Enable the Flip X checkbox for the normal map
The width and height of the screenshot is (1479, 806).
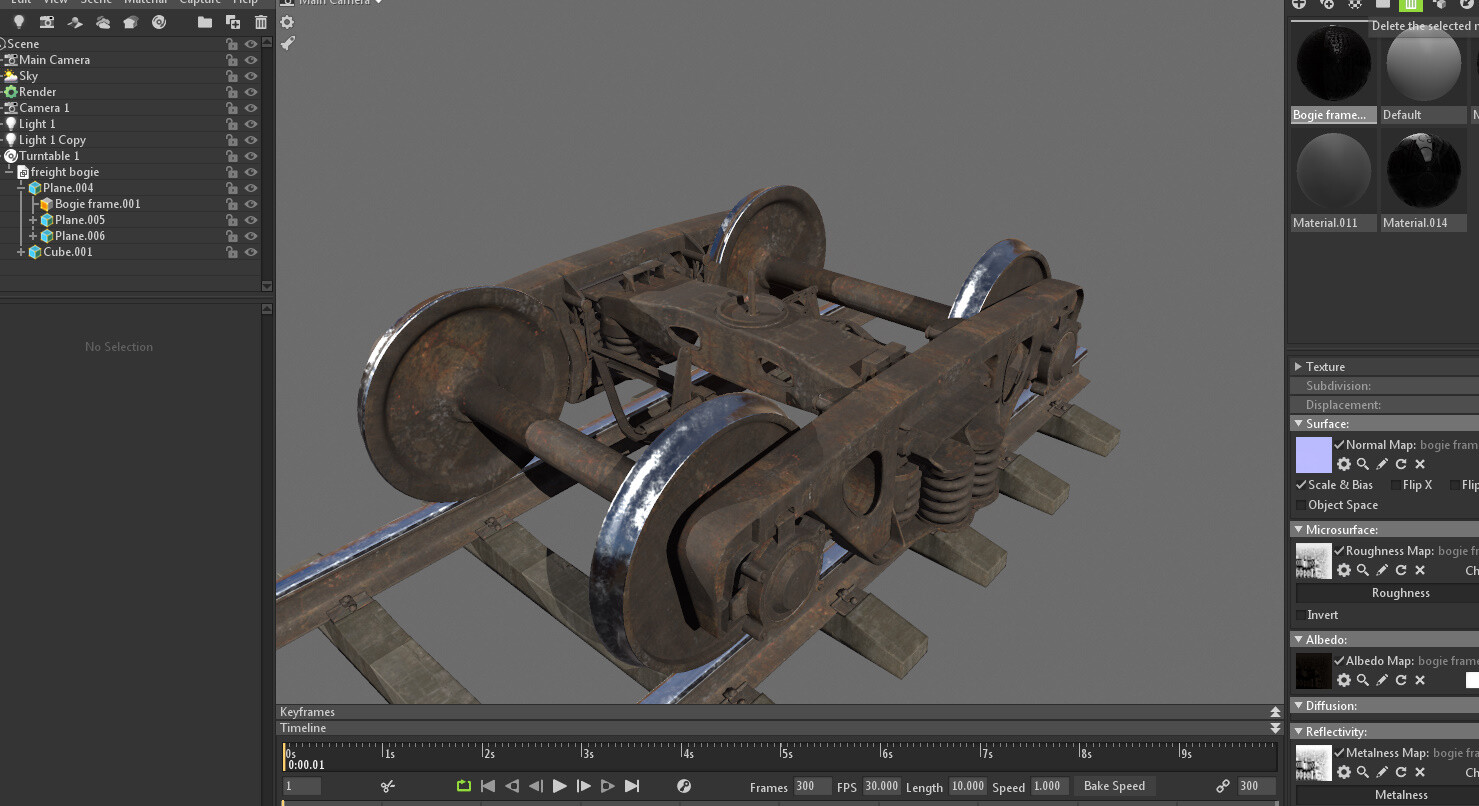(x=1398, y=485)
